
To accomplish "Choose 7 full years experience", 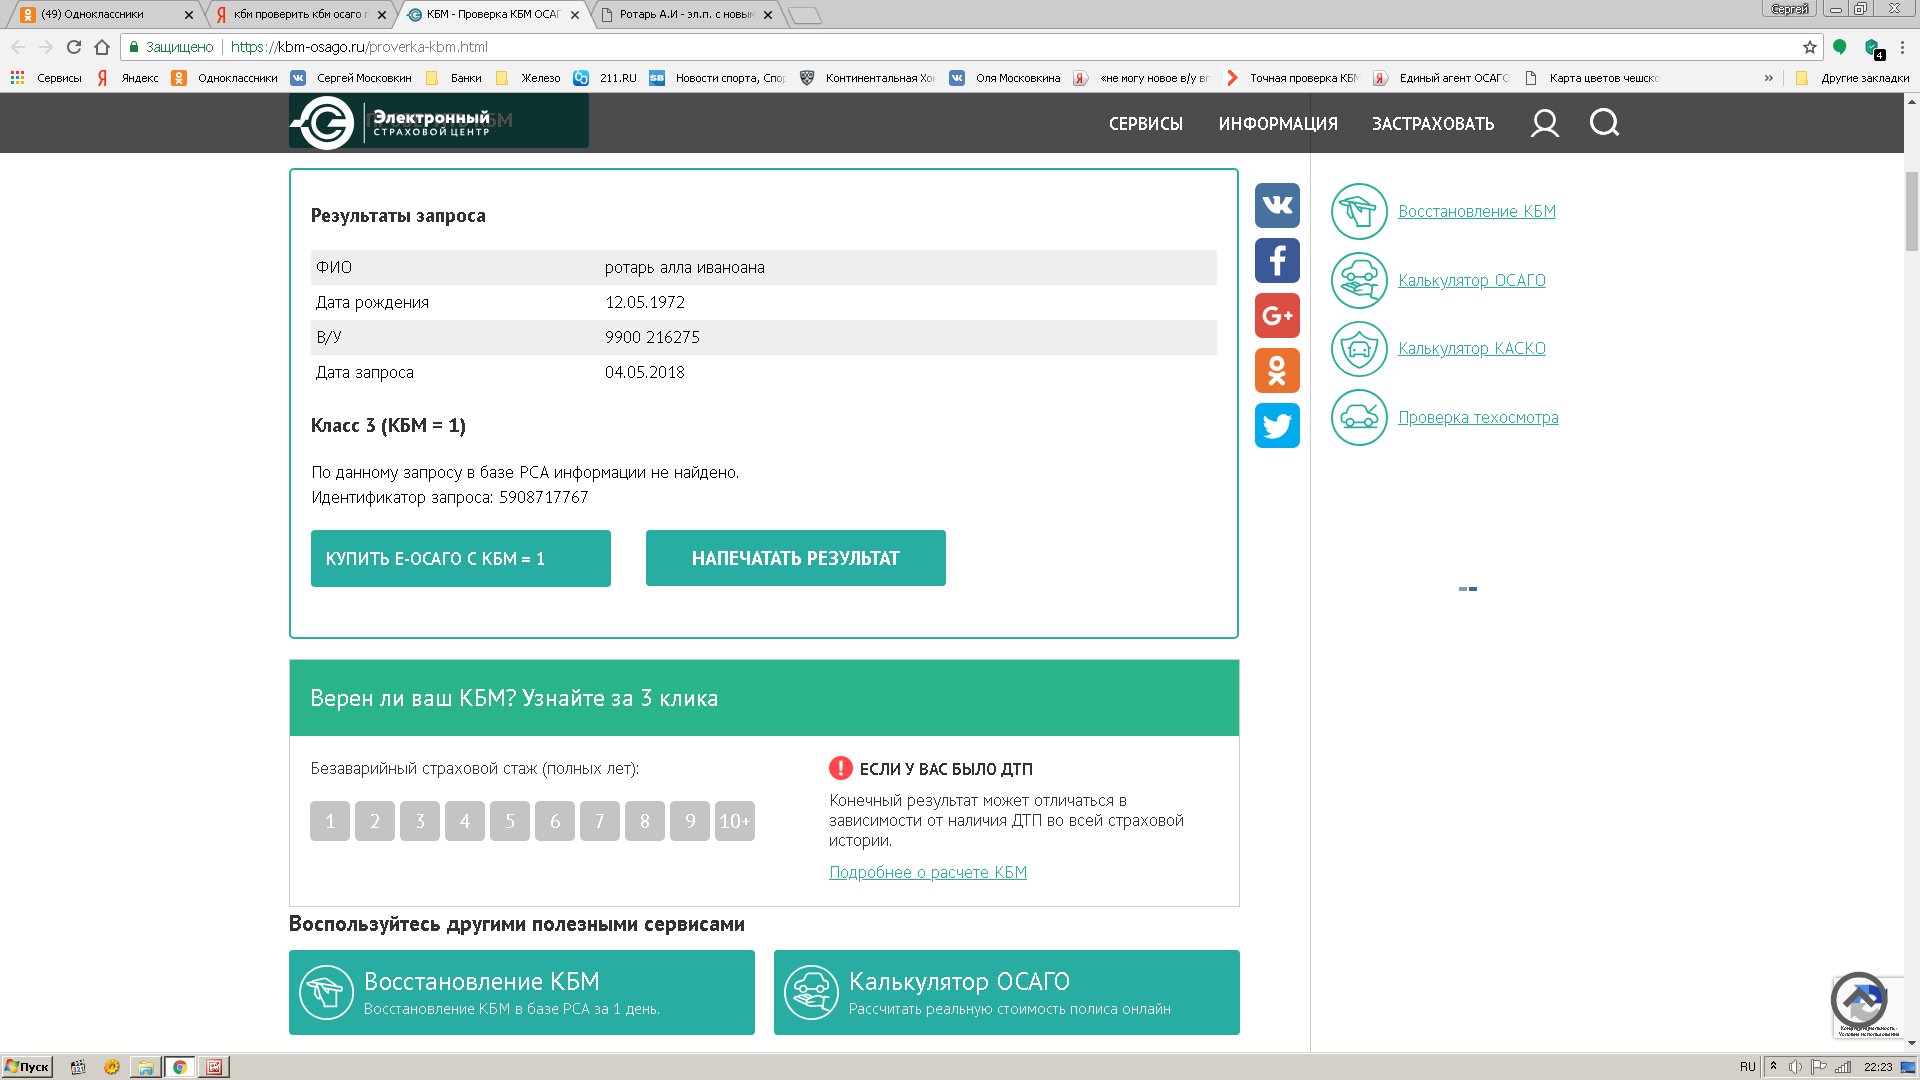I will pos(600,821).
